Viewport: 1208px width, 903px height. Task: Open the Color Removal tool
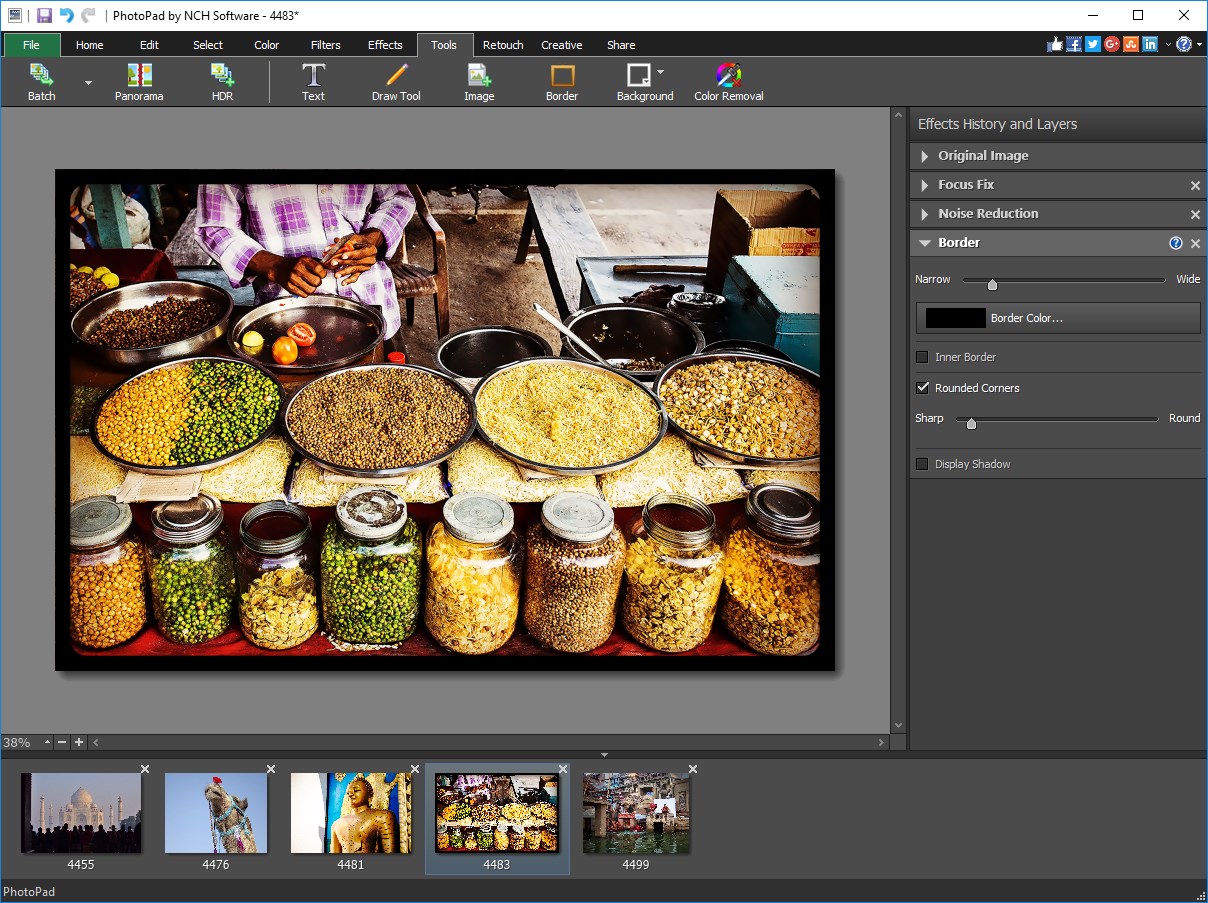coord(728,82)
